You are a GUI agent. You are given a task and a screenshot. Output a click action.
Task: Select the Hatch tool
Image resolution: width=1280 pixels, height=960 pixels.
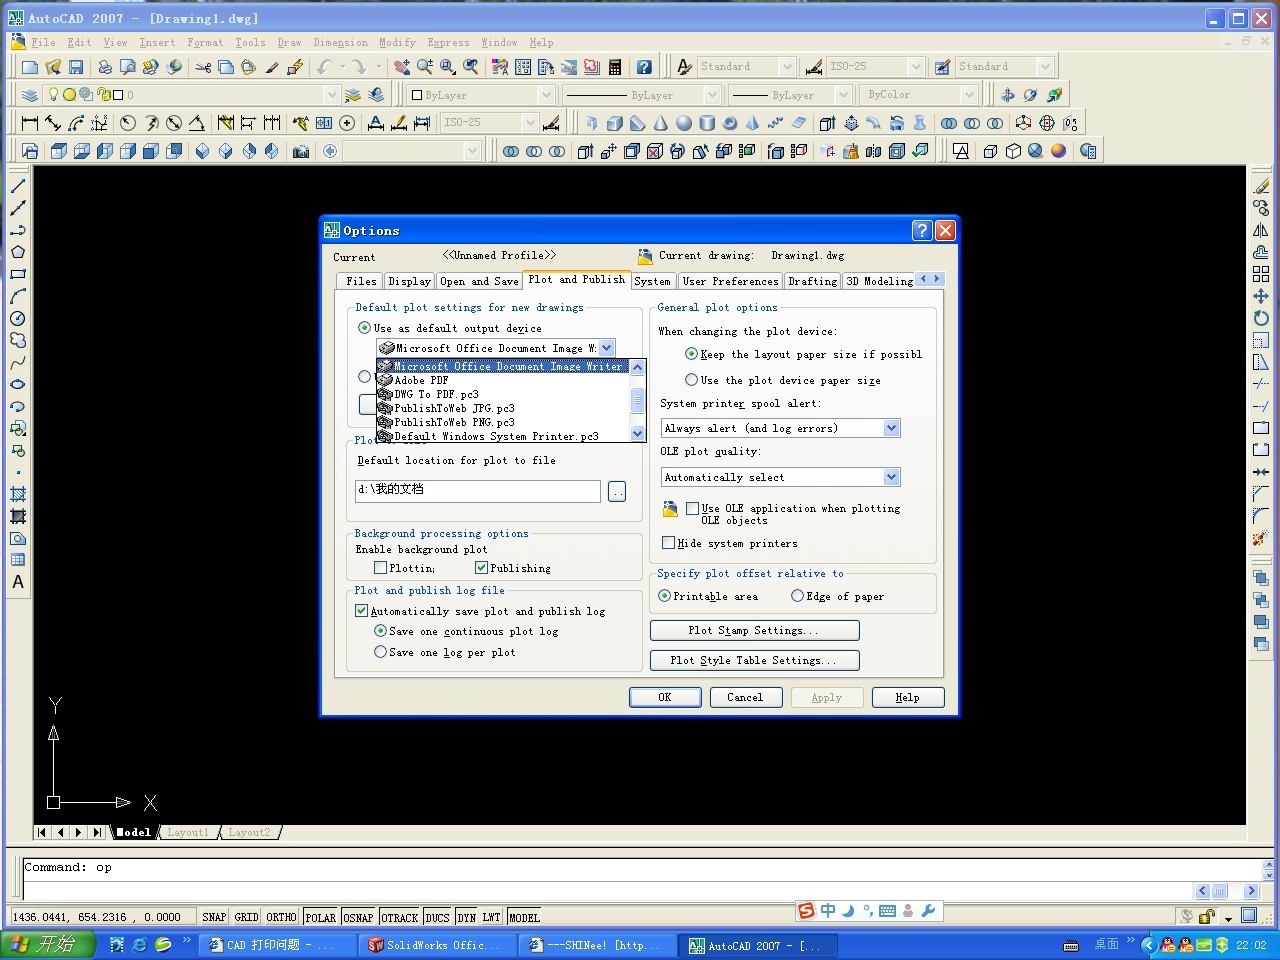(x=18, y=494)
